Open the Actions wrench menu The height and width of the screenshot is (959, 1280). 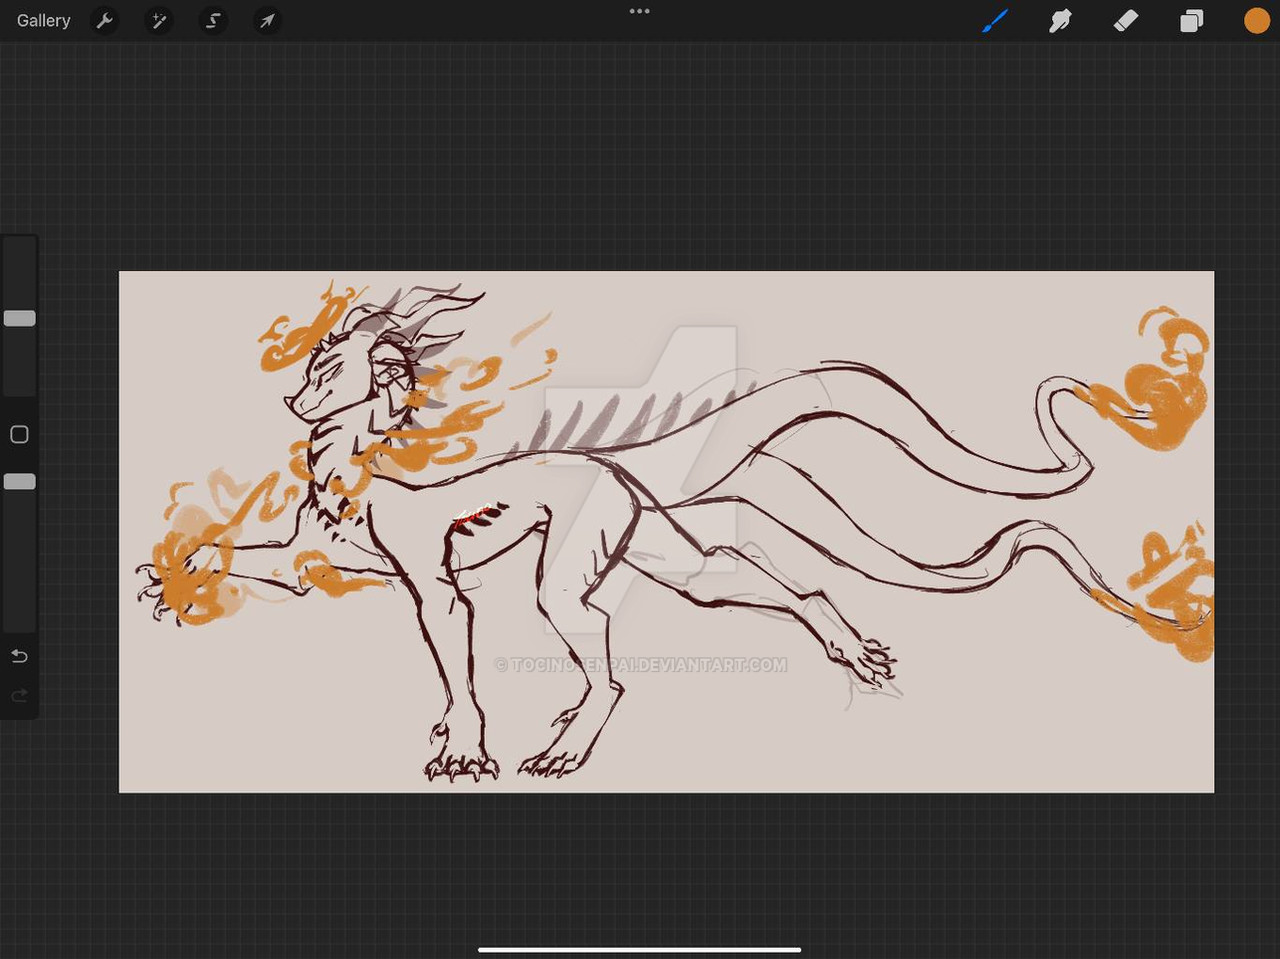(105, 20)
